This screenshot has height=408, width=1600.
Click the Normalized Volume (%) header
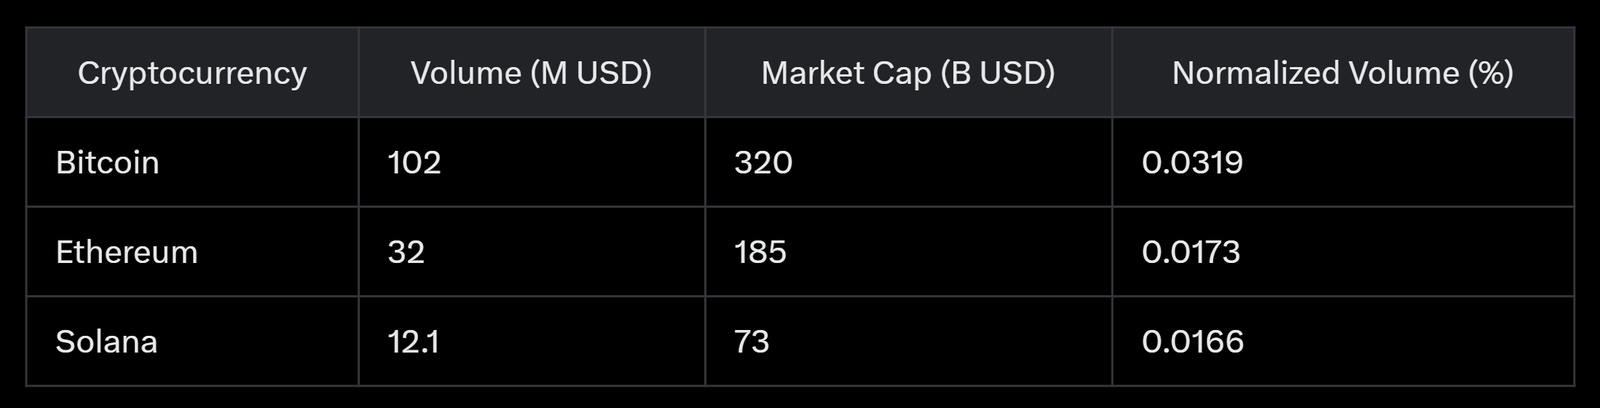1342,73
